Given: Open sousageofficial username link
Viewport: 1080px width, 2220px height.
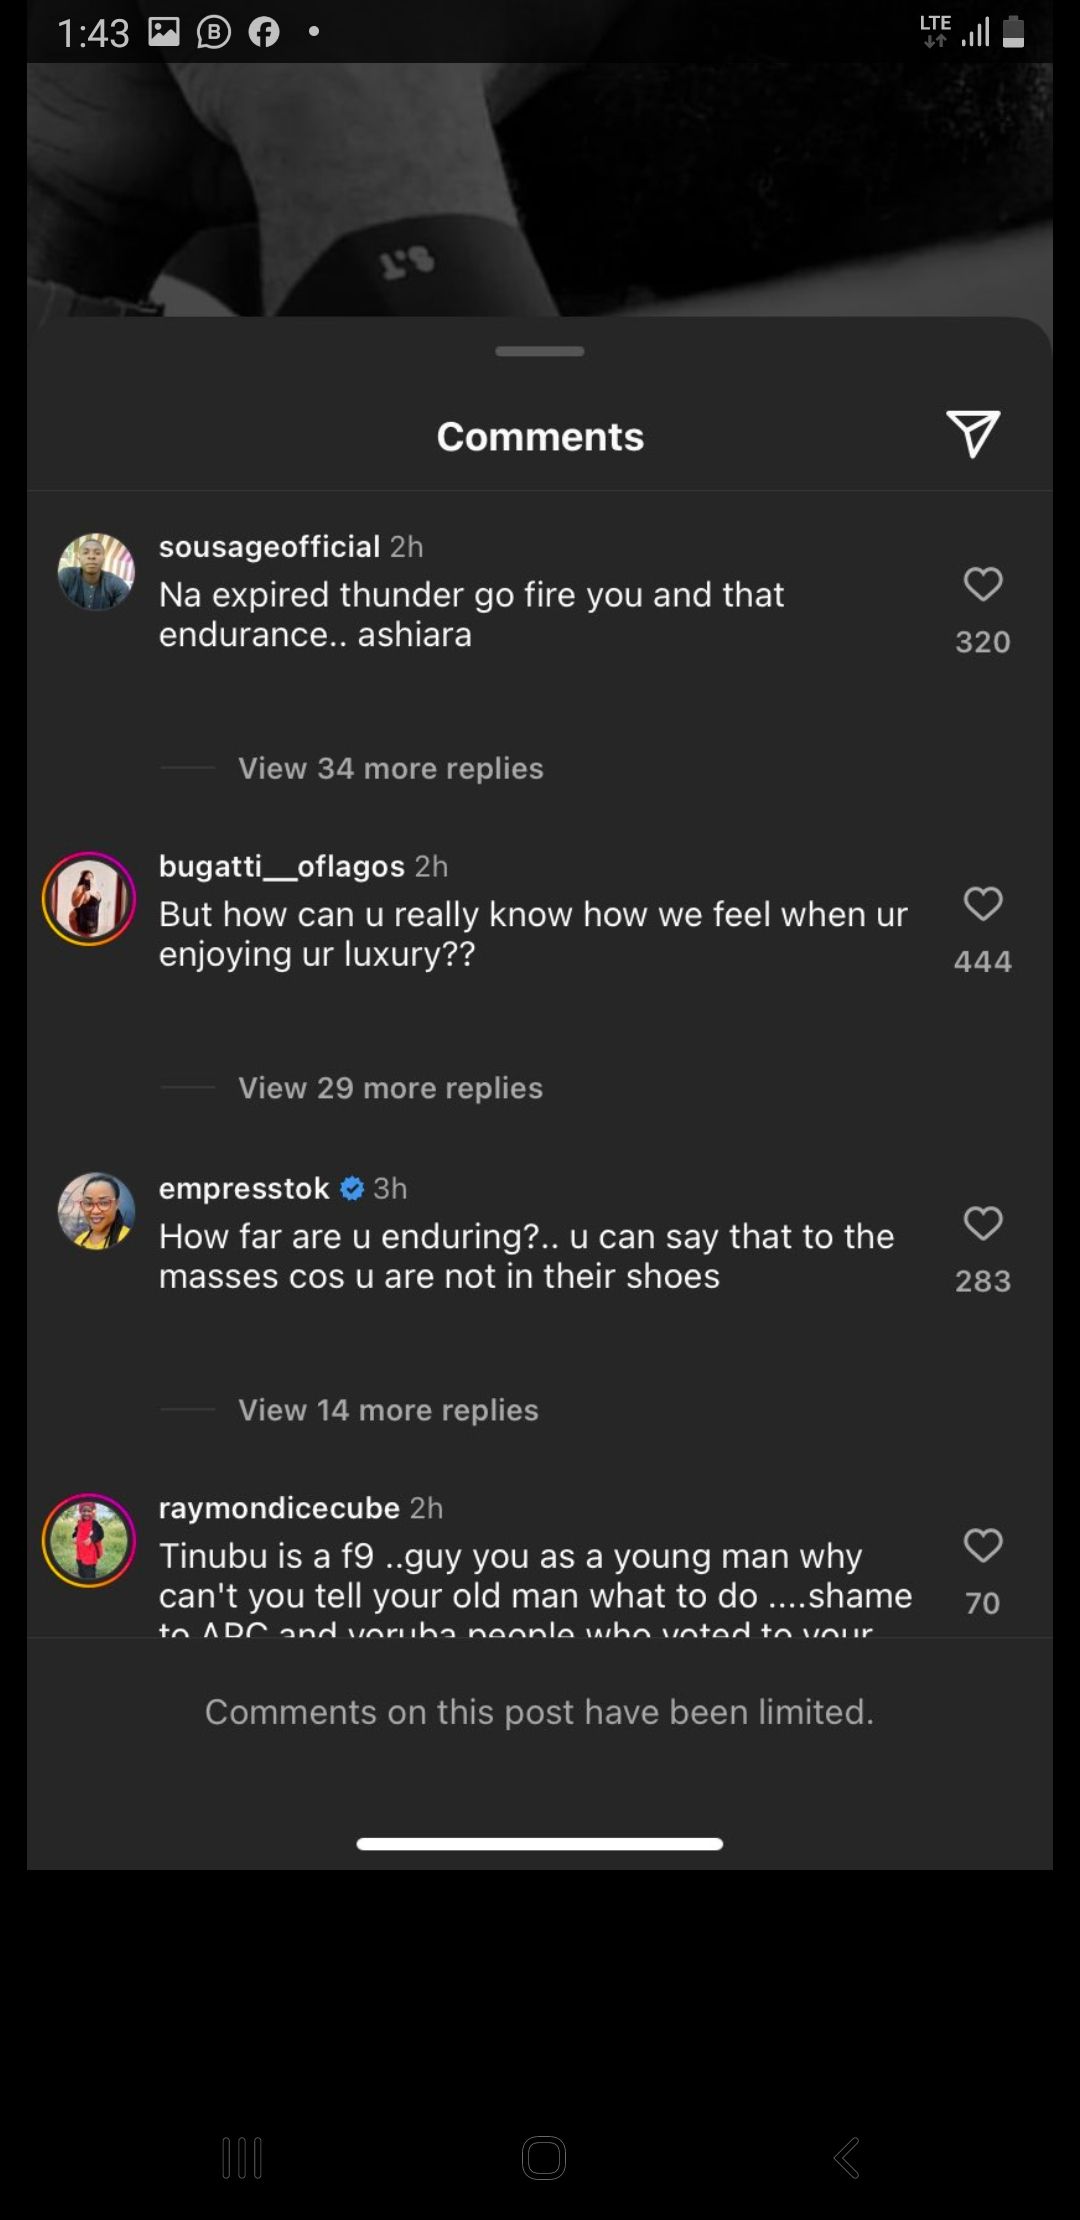Looking at the screenshot, I should tap(269, 547).
